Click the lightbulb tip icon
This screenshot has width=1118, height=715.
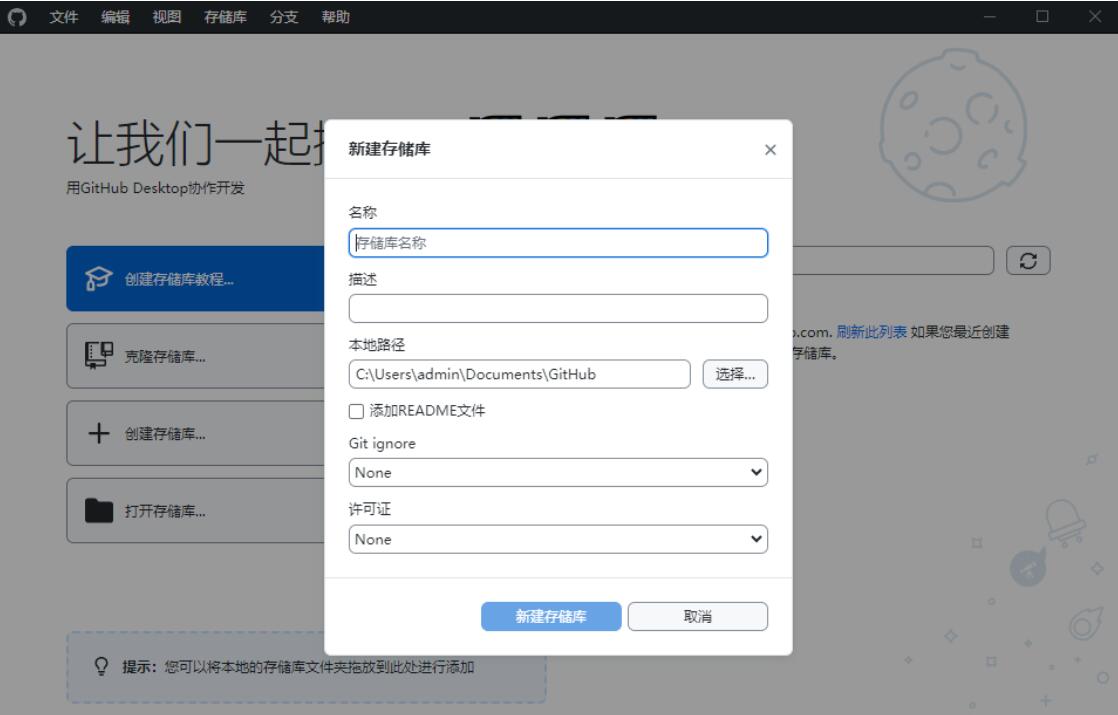[101, 667]
